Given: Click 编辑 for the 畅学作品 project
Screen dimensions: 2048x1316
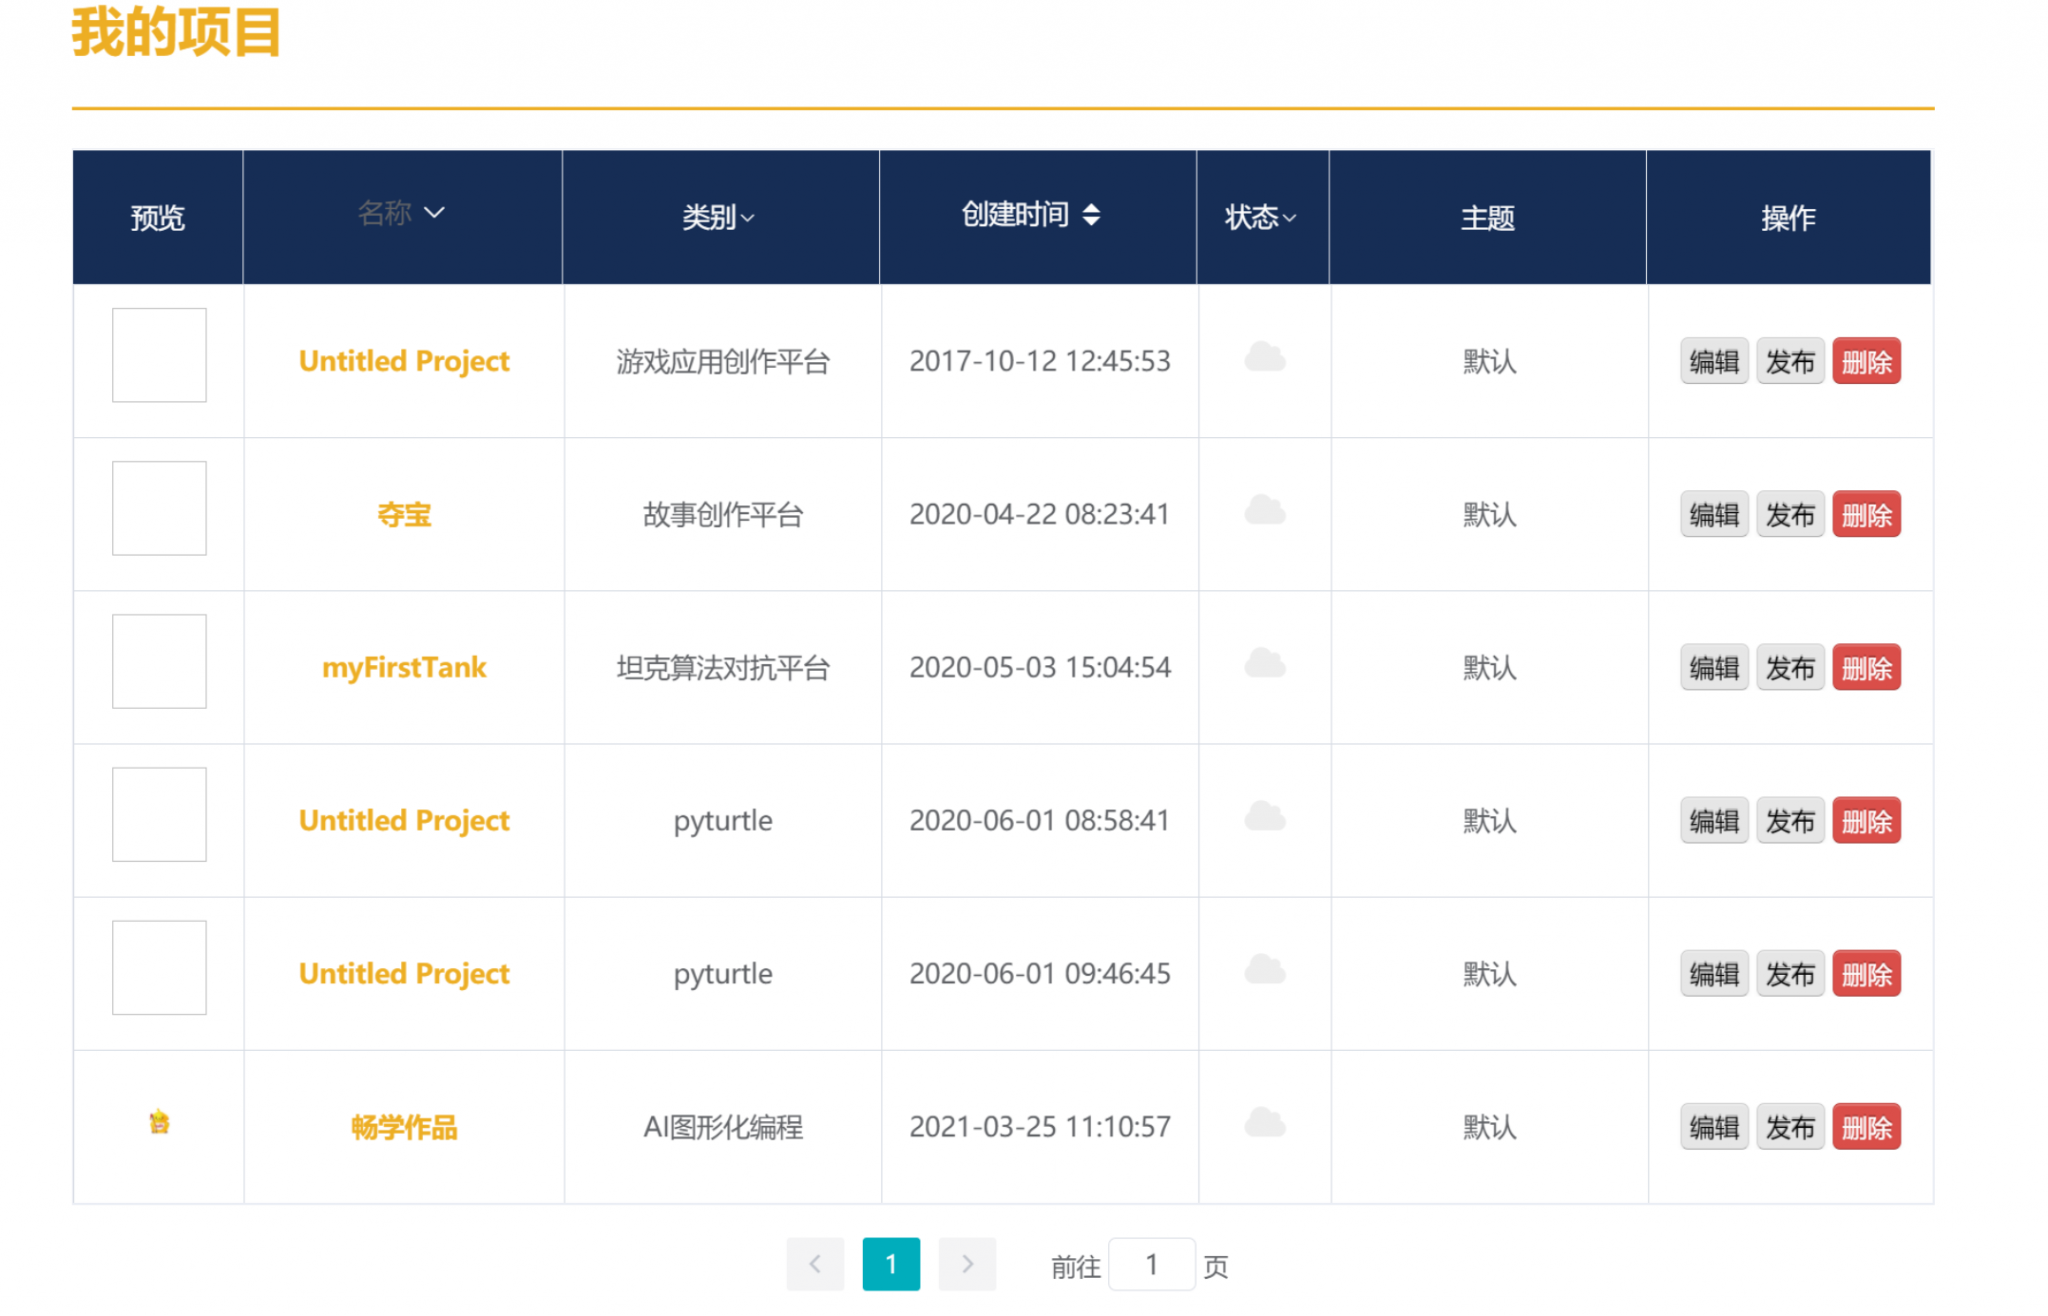Looking at the screenshot, I should (1713, 1126).
